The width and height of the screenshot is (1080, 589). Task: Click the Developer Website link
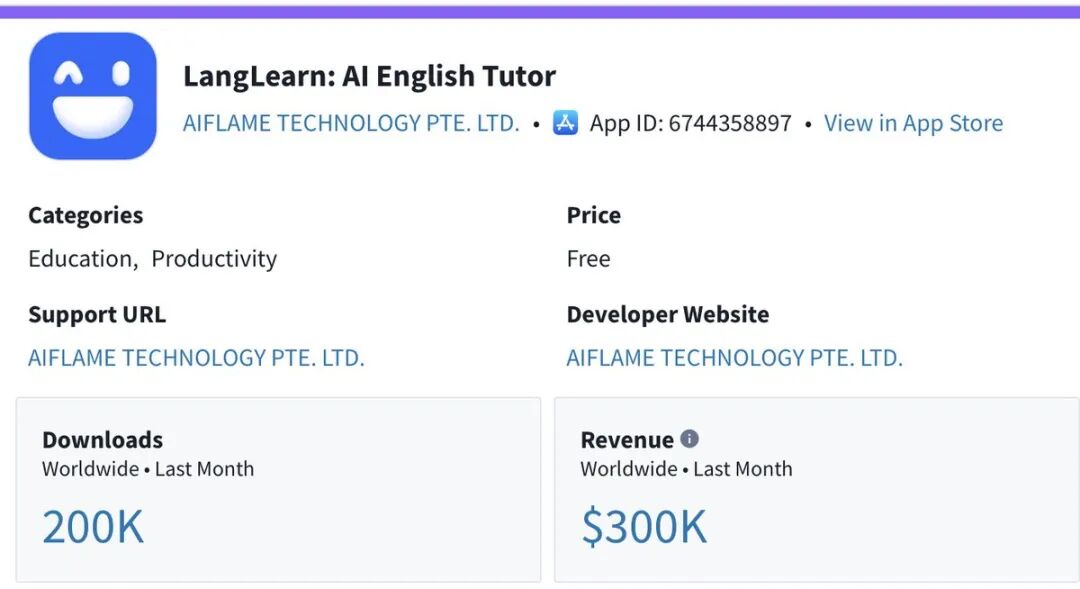coord(736,357)
